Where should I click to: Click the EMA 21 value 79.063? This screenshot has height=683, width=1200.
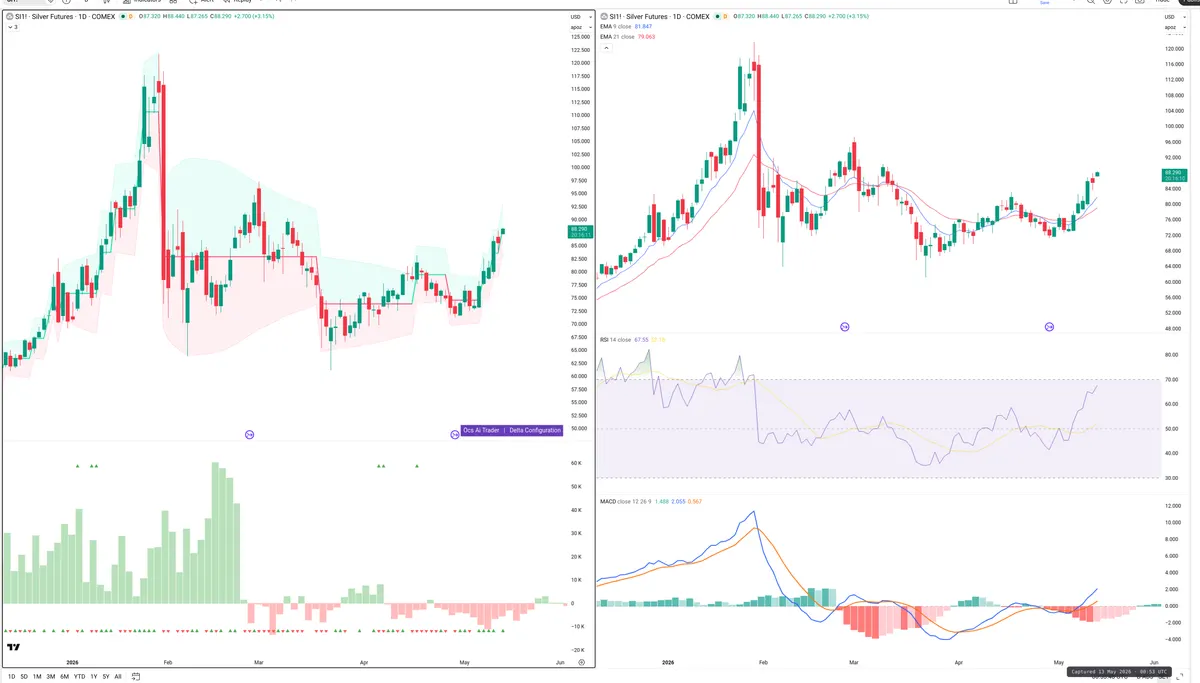(649, 36)
